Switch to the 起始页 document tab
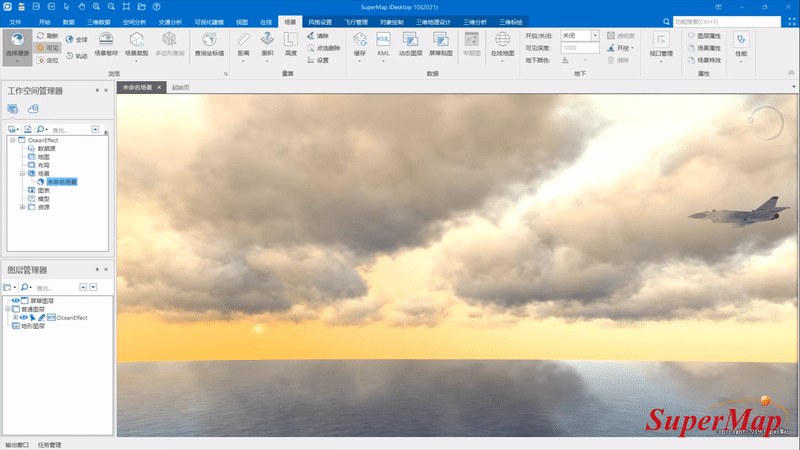Viewport: 800px width, 450px height. point(181,87)
